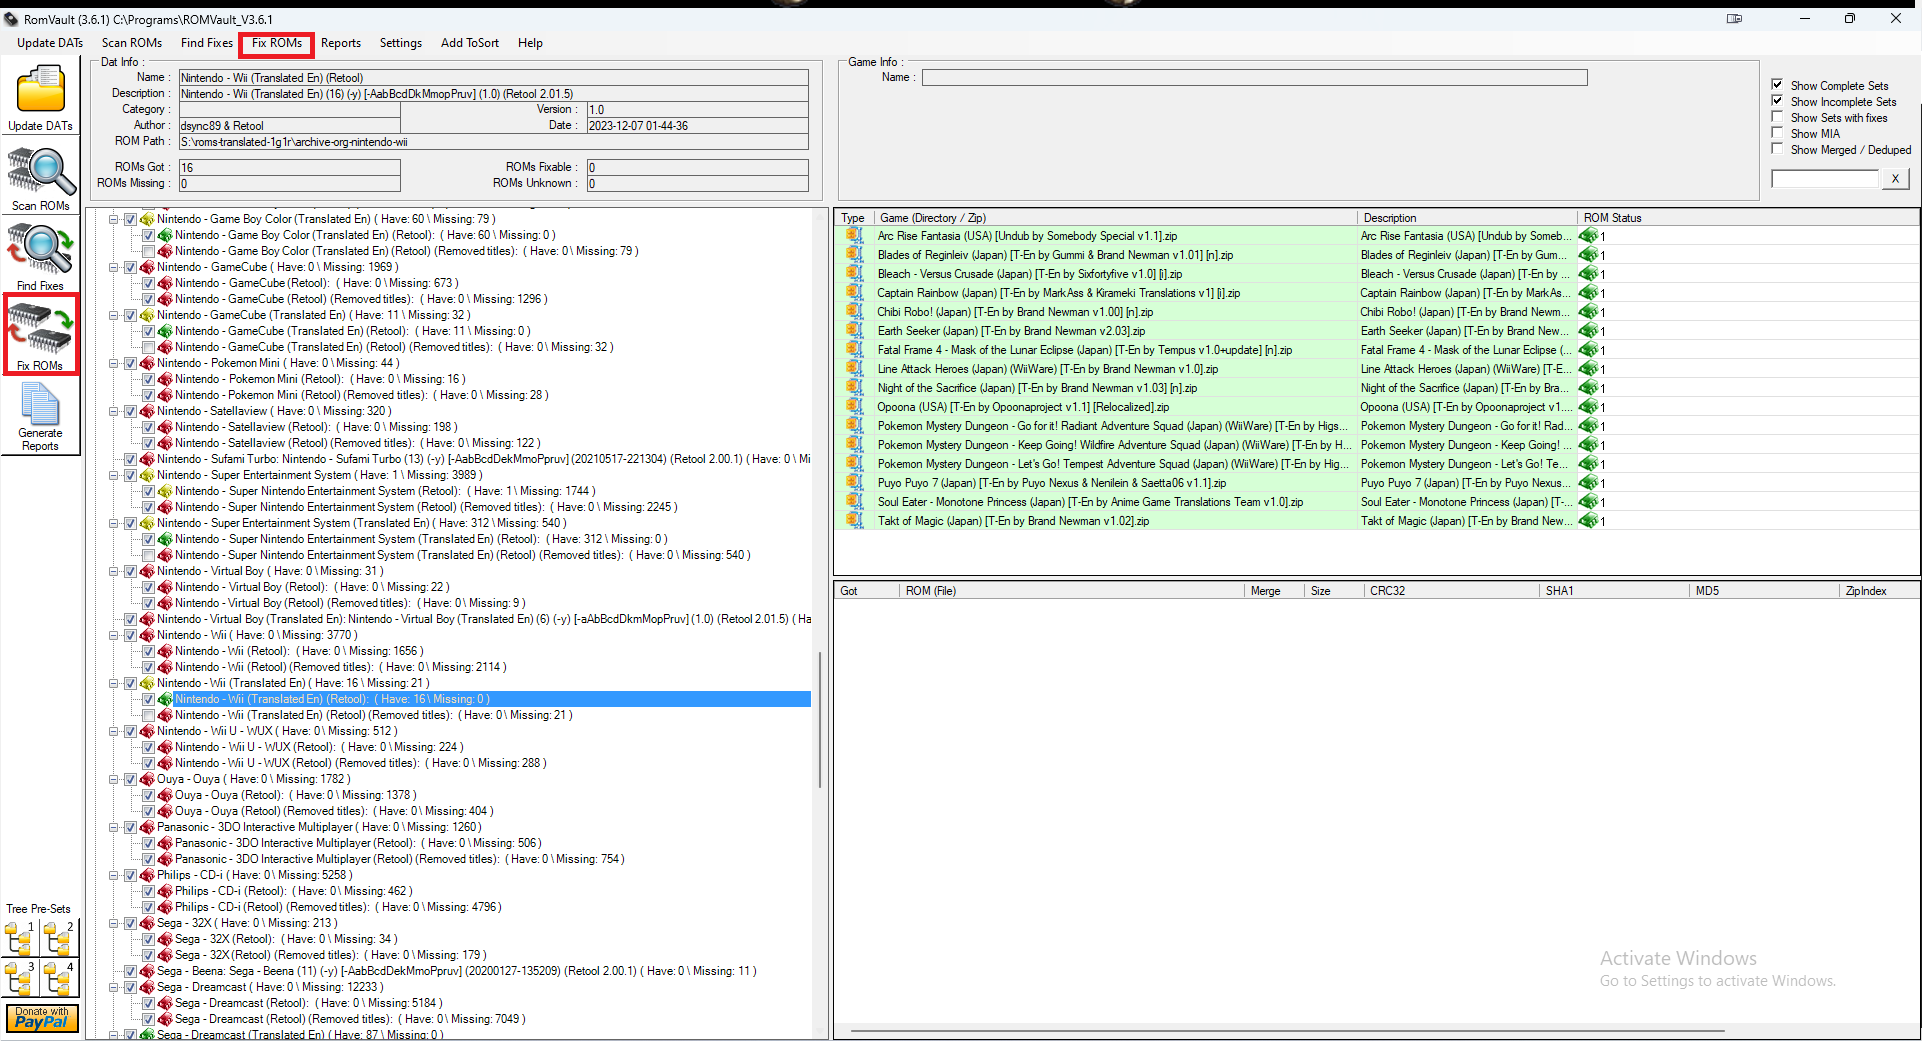
Task: Select Tree Pre-Set 1 icon
Action: (x=20, y=939)
